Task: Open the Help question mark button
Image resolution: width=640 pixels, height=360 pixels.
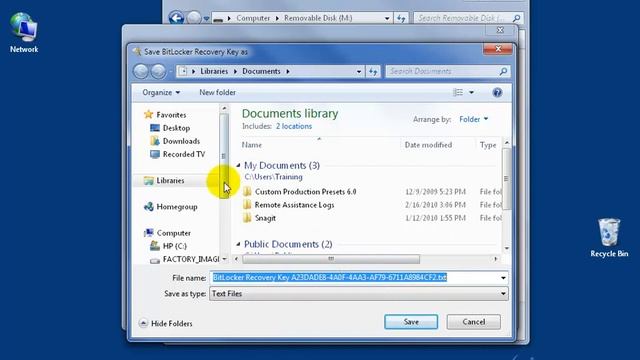Action: click(497, 93)
